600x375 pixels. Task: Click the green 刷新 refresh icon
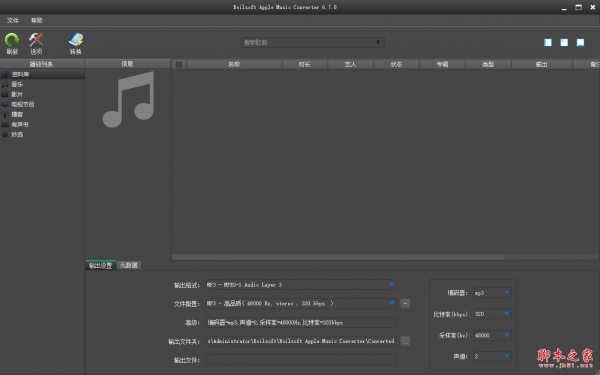coord(12,40)
